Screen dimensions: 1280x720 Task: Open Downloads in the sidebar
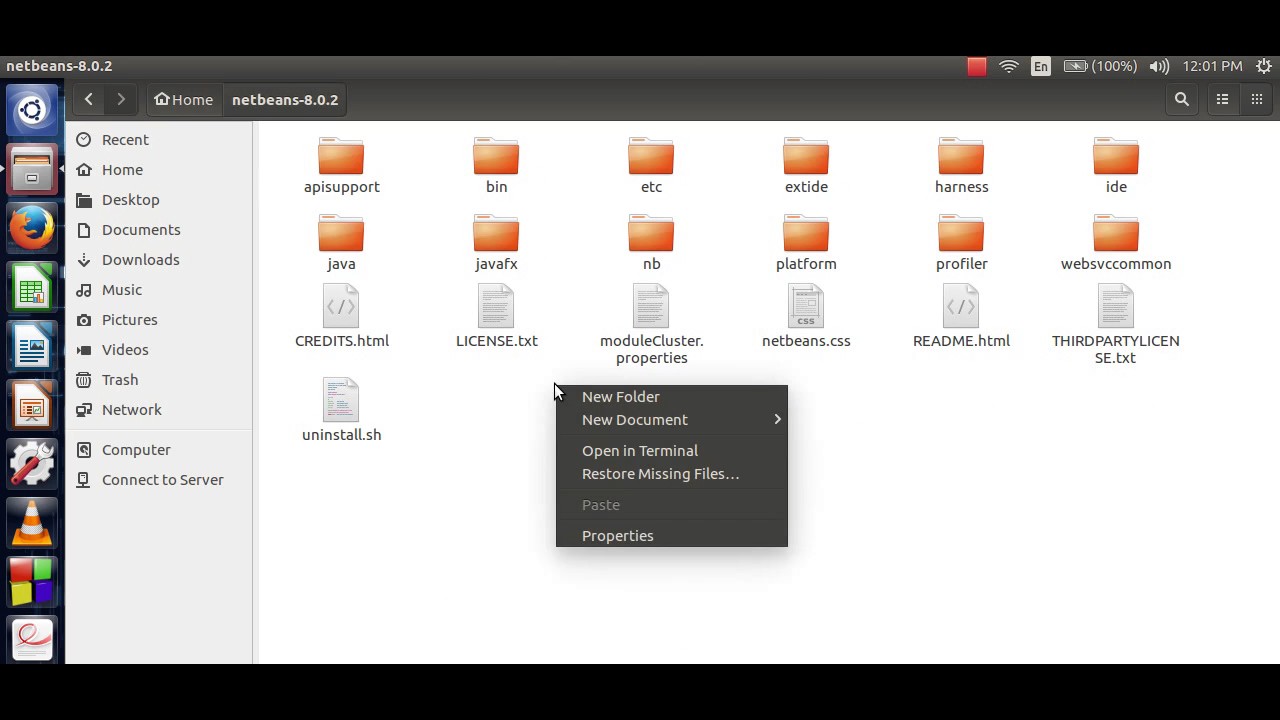[x=159, y=260]
